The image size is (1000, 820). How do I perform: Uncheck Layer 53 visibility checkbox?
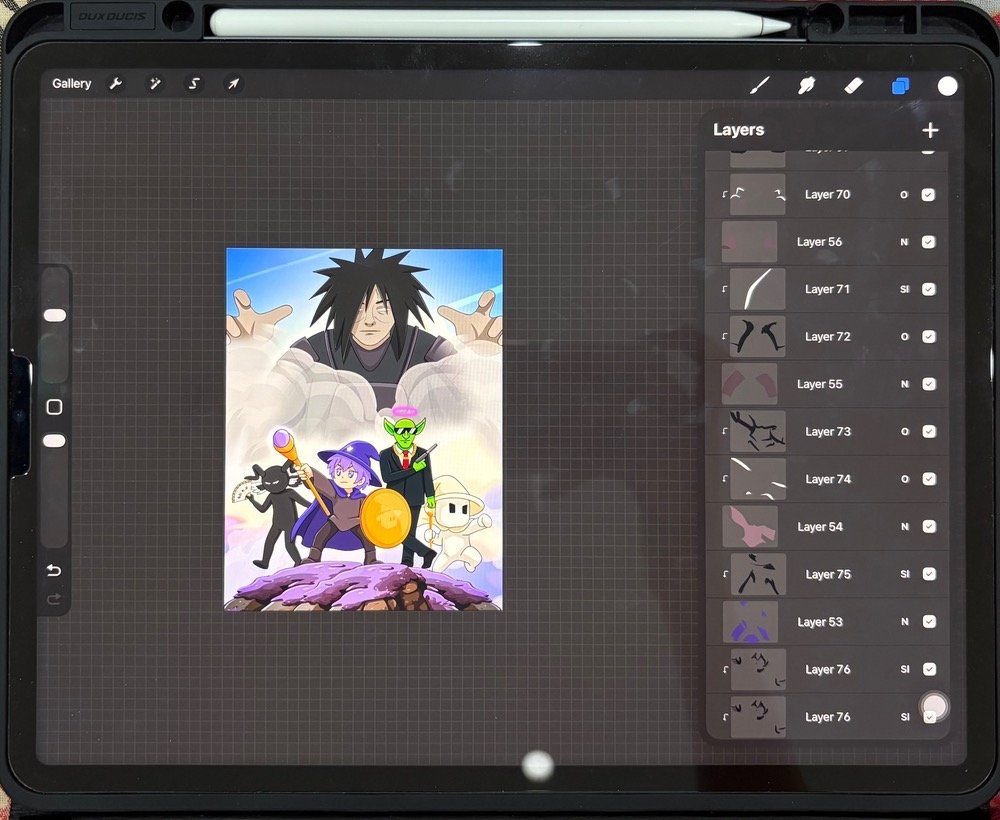tap(929, 621)
